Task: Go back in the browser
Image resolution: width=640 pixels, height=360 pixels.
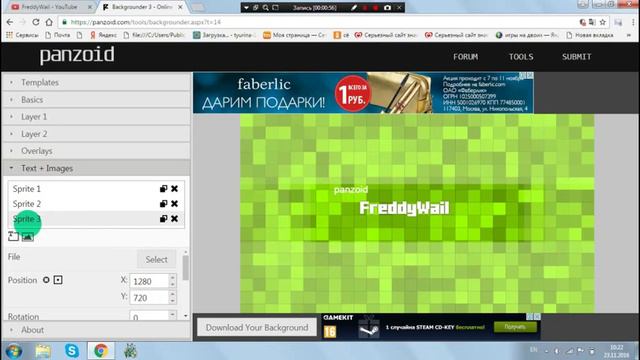Action: (10, 22)
